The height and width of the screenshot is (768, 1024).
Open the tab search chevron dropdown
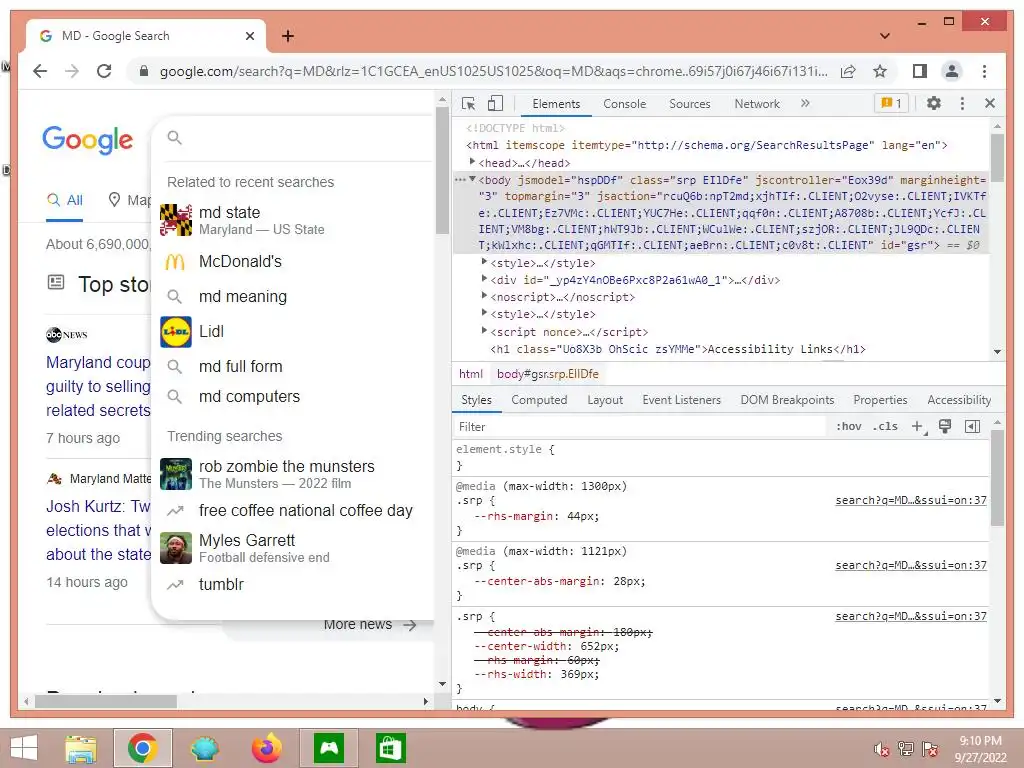point(885,36)
